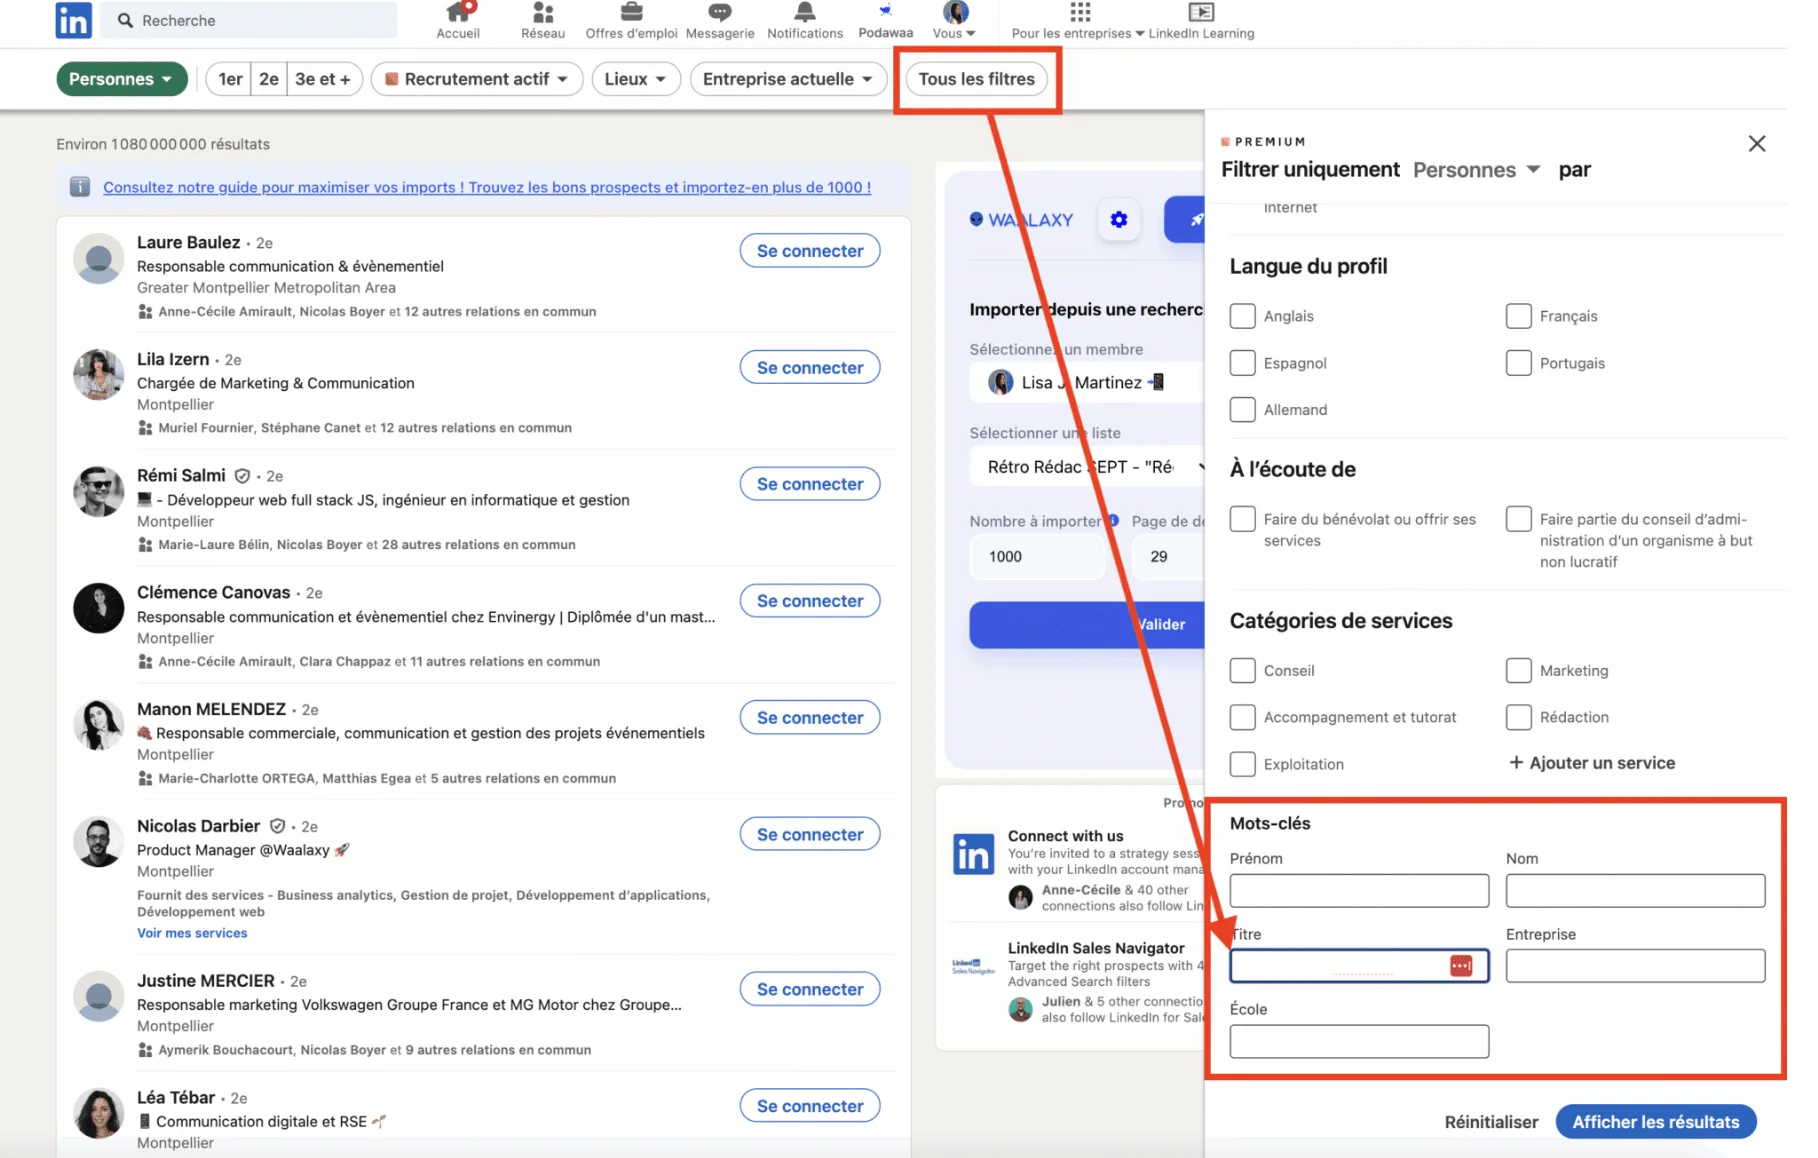
Task: Select the 3e et + degree filter
Action: pyautogui.click(x=323, y=79)
